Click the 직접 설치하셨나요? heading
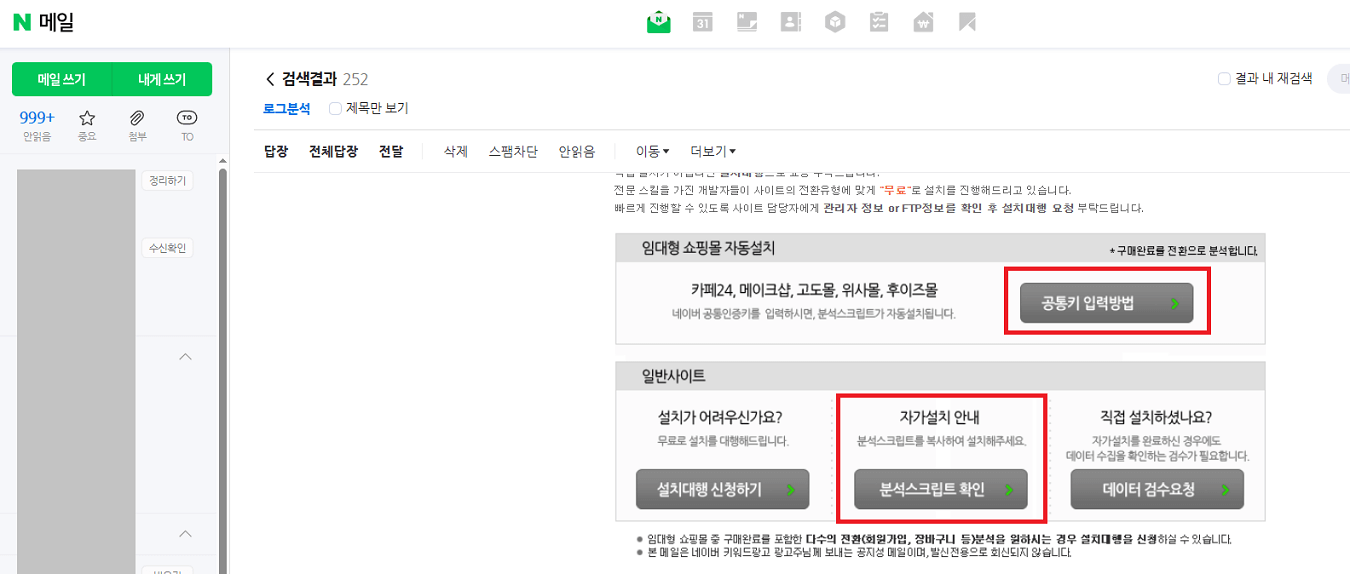Screen dimensions: 1350x574 point(1156,417)
